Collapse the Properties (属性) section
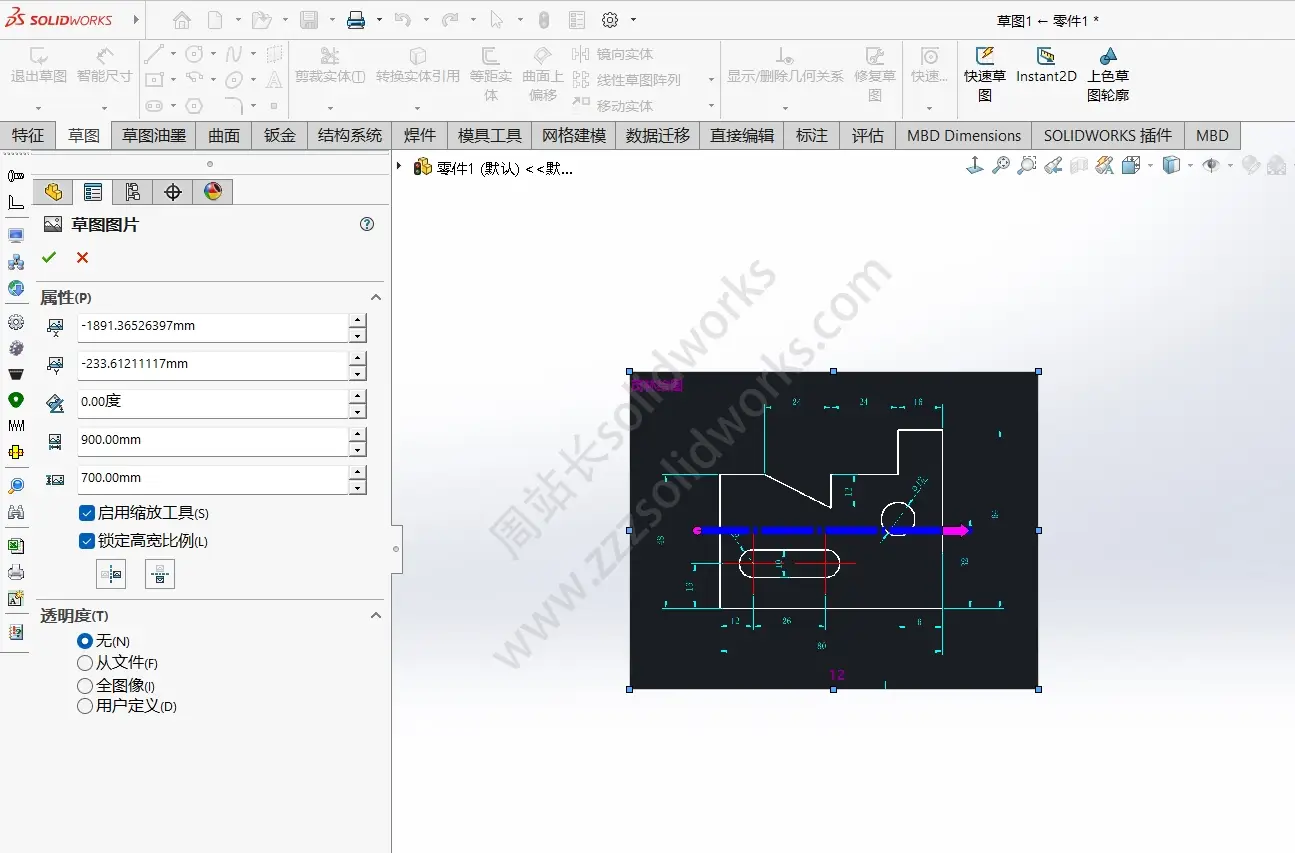Image resolution: width=1295 pixels, height=853 pixels. (x=376, y=297)
